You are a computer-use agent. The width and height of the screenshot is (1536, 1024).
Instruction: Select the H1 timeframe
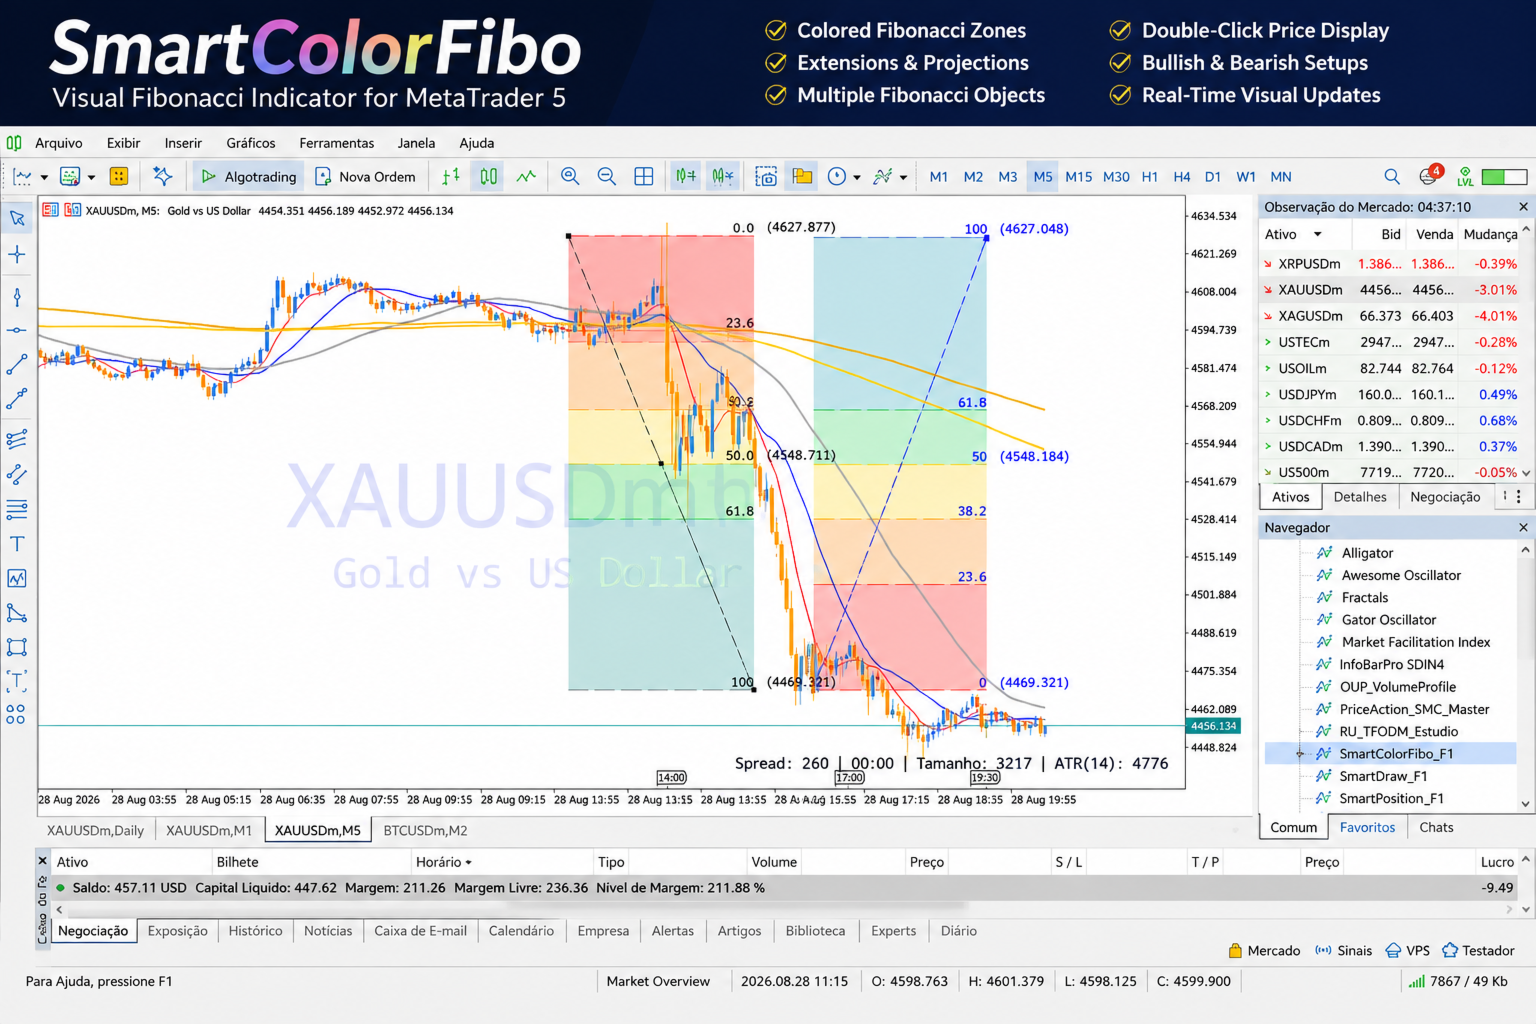[x=1150, y=177]
